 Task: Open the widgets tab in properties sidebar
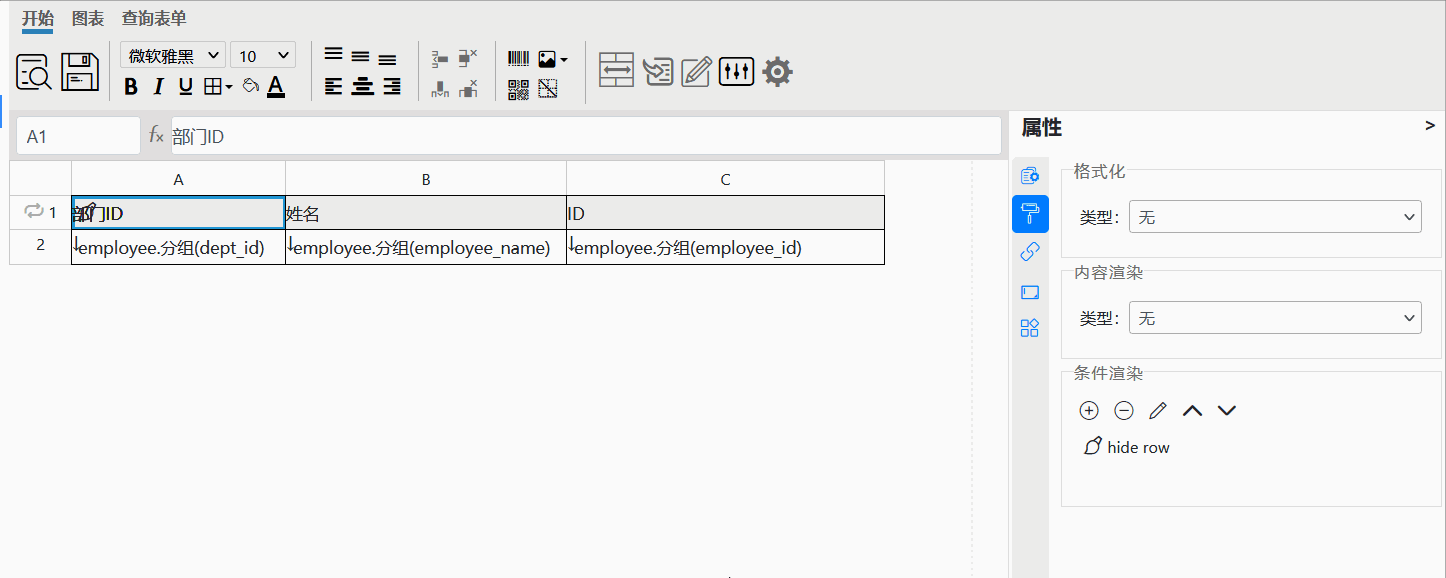click(x=1030, y=328)
